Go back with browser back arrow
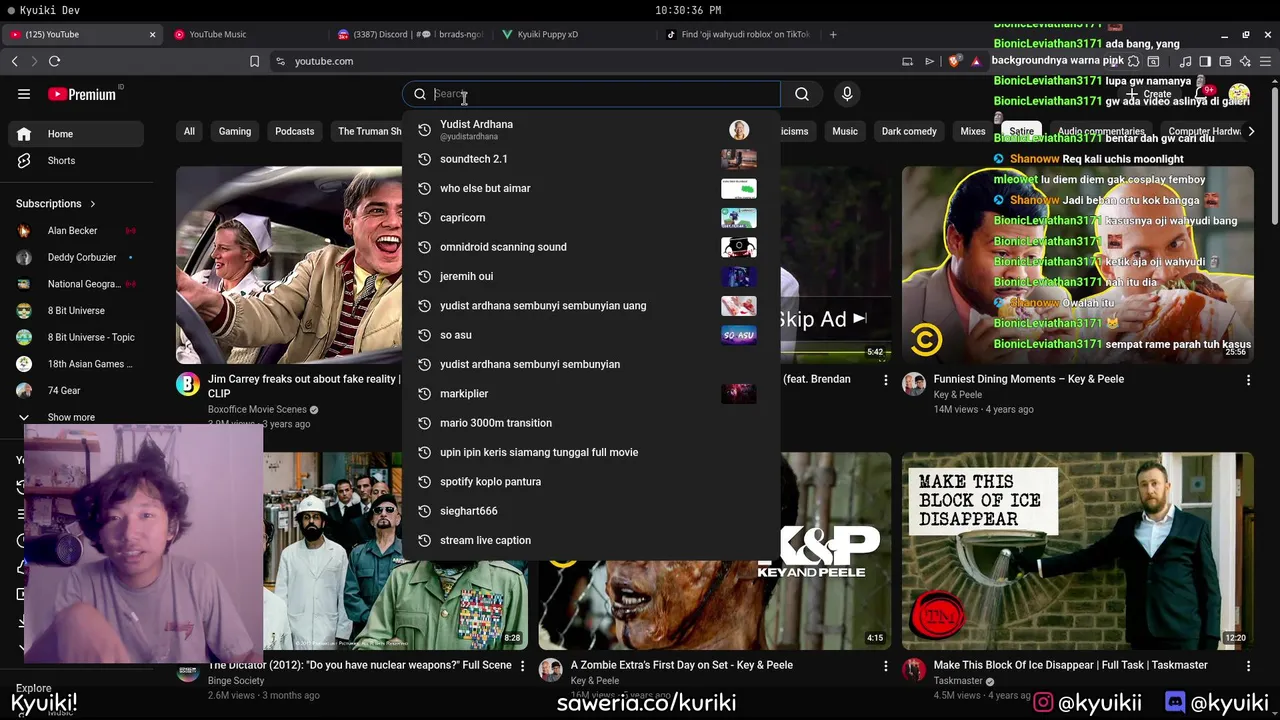Screen dimensions: 1280x720 14,61
